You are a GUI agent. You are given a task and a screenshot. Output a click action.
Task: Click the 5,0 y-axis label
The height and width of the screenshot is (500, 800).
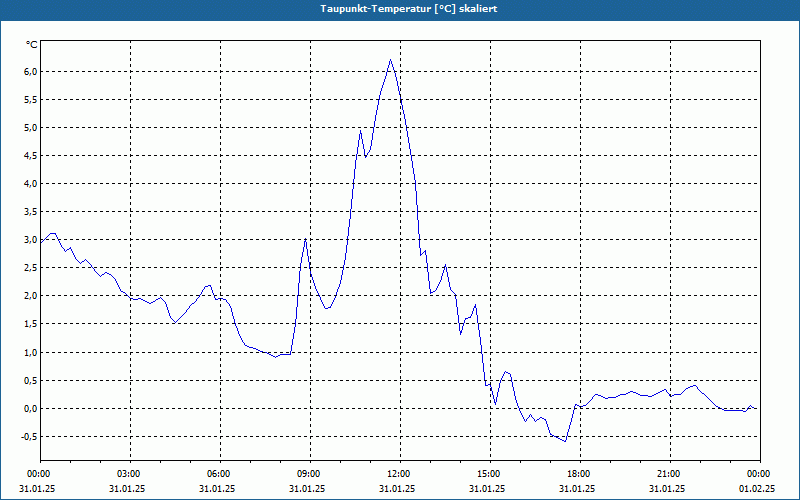pos(31,128)
